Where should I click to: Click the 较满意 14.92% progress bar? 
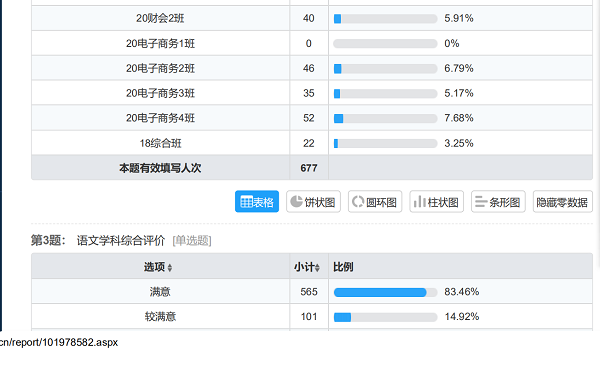385,317
